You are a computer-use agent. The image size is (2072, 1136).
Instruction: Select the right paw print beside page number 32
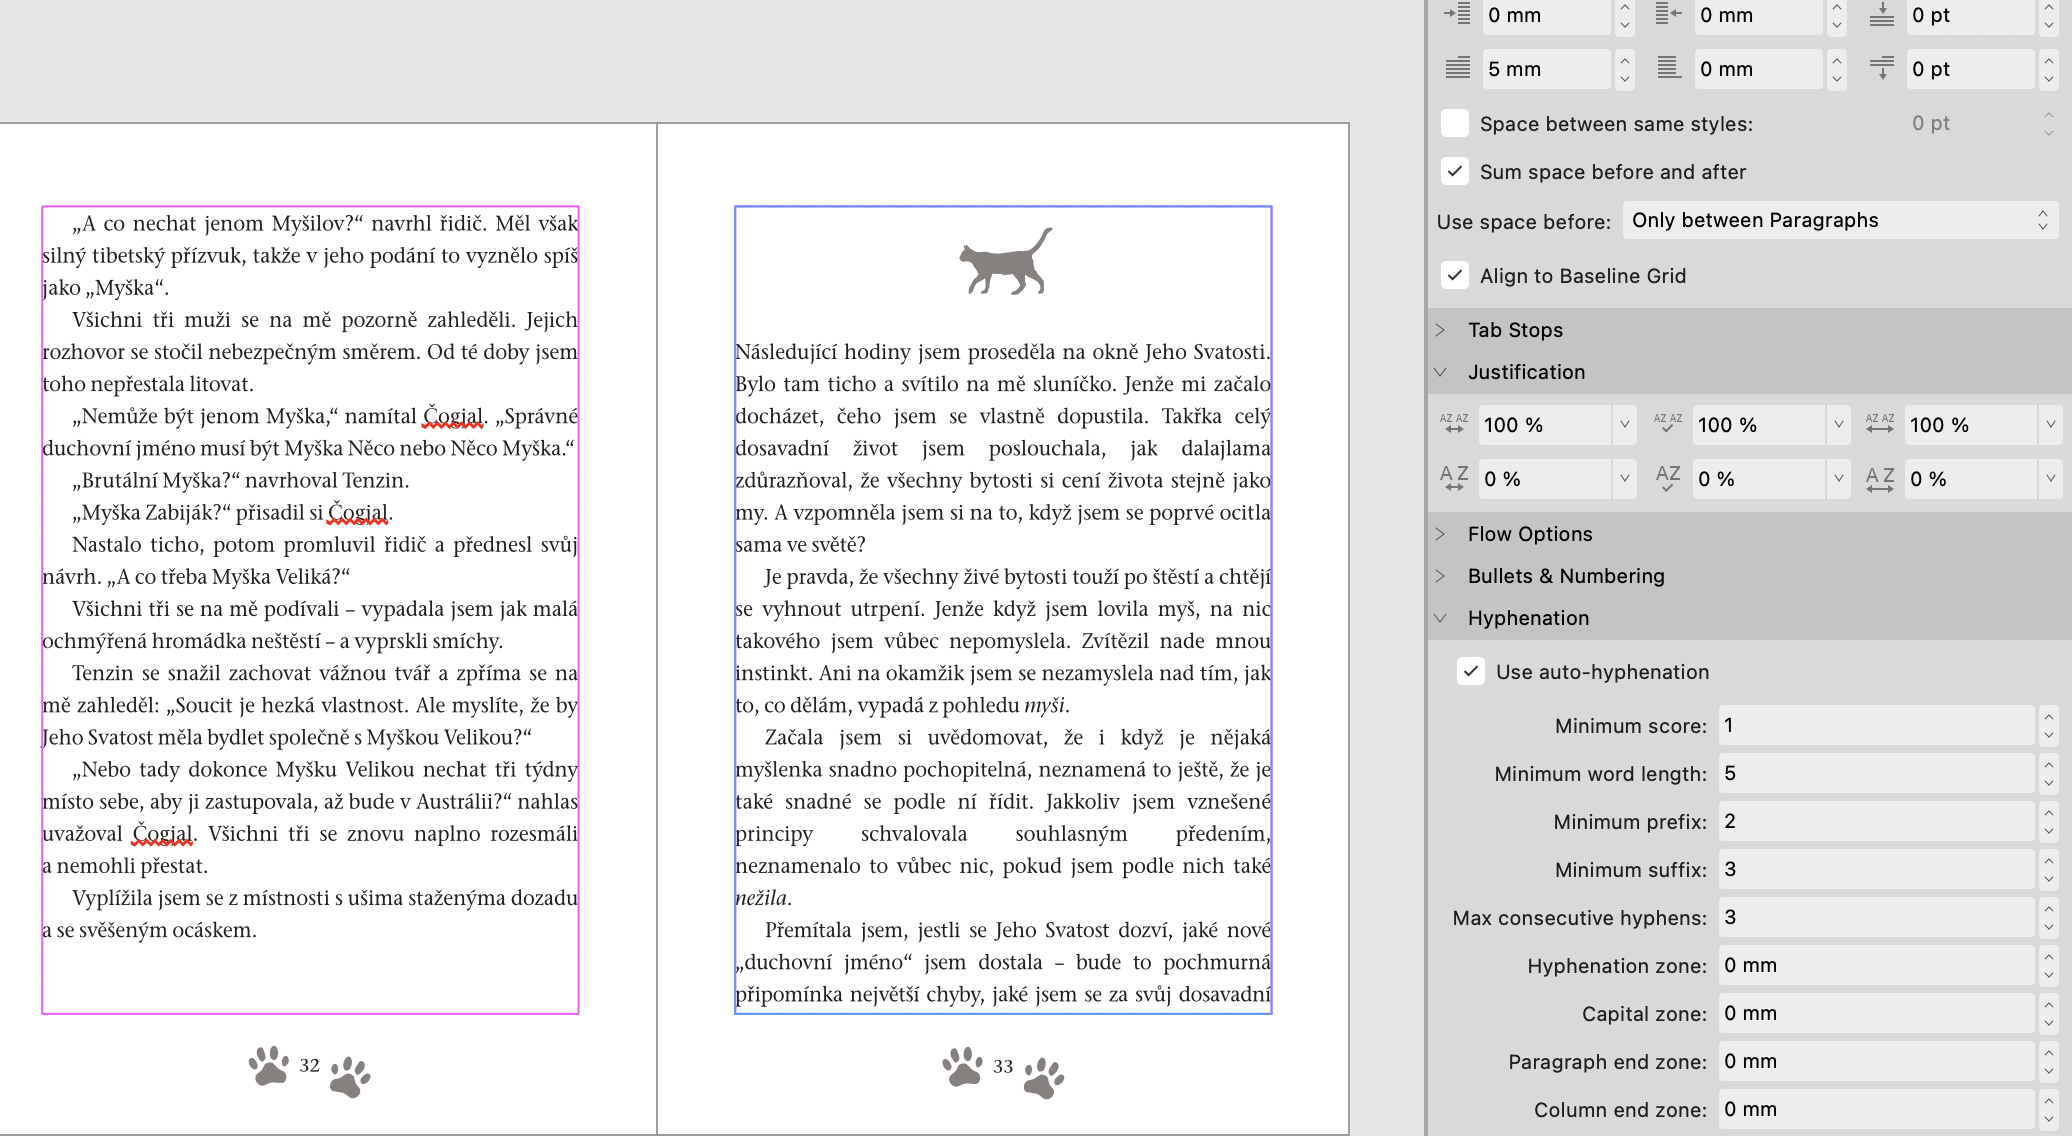(x=350, y=1077)
